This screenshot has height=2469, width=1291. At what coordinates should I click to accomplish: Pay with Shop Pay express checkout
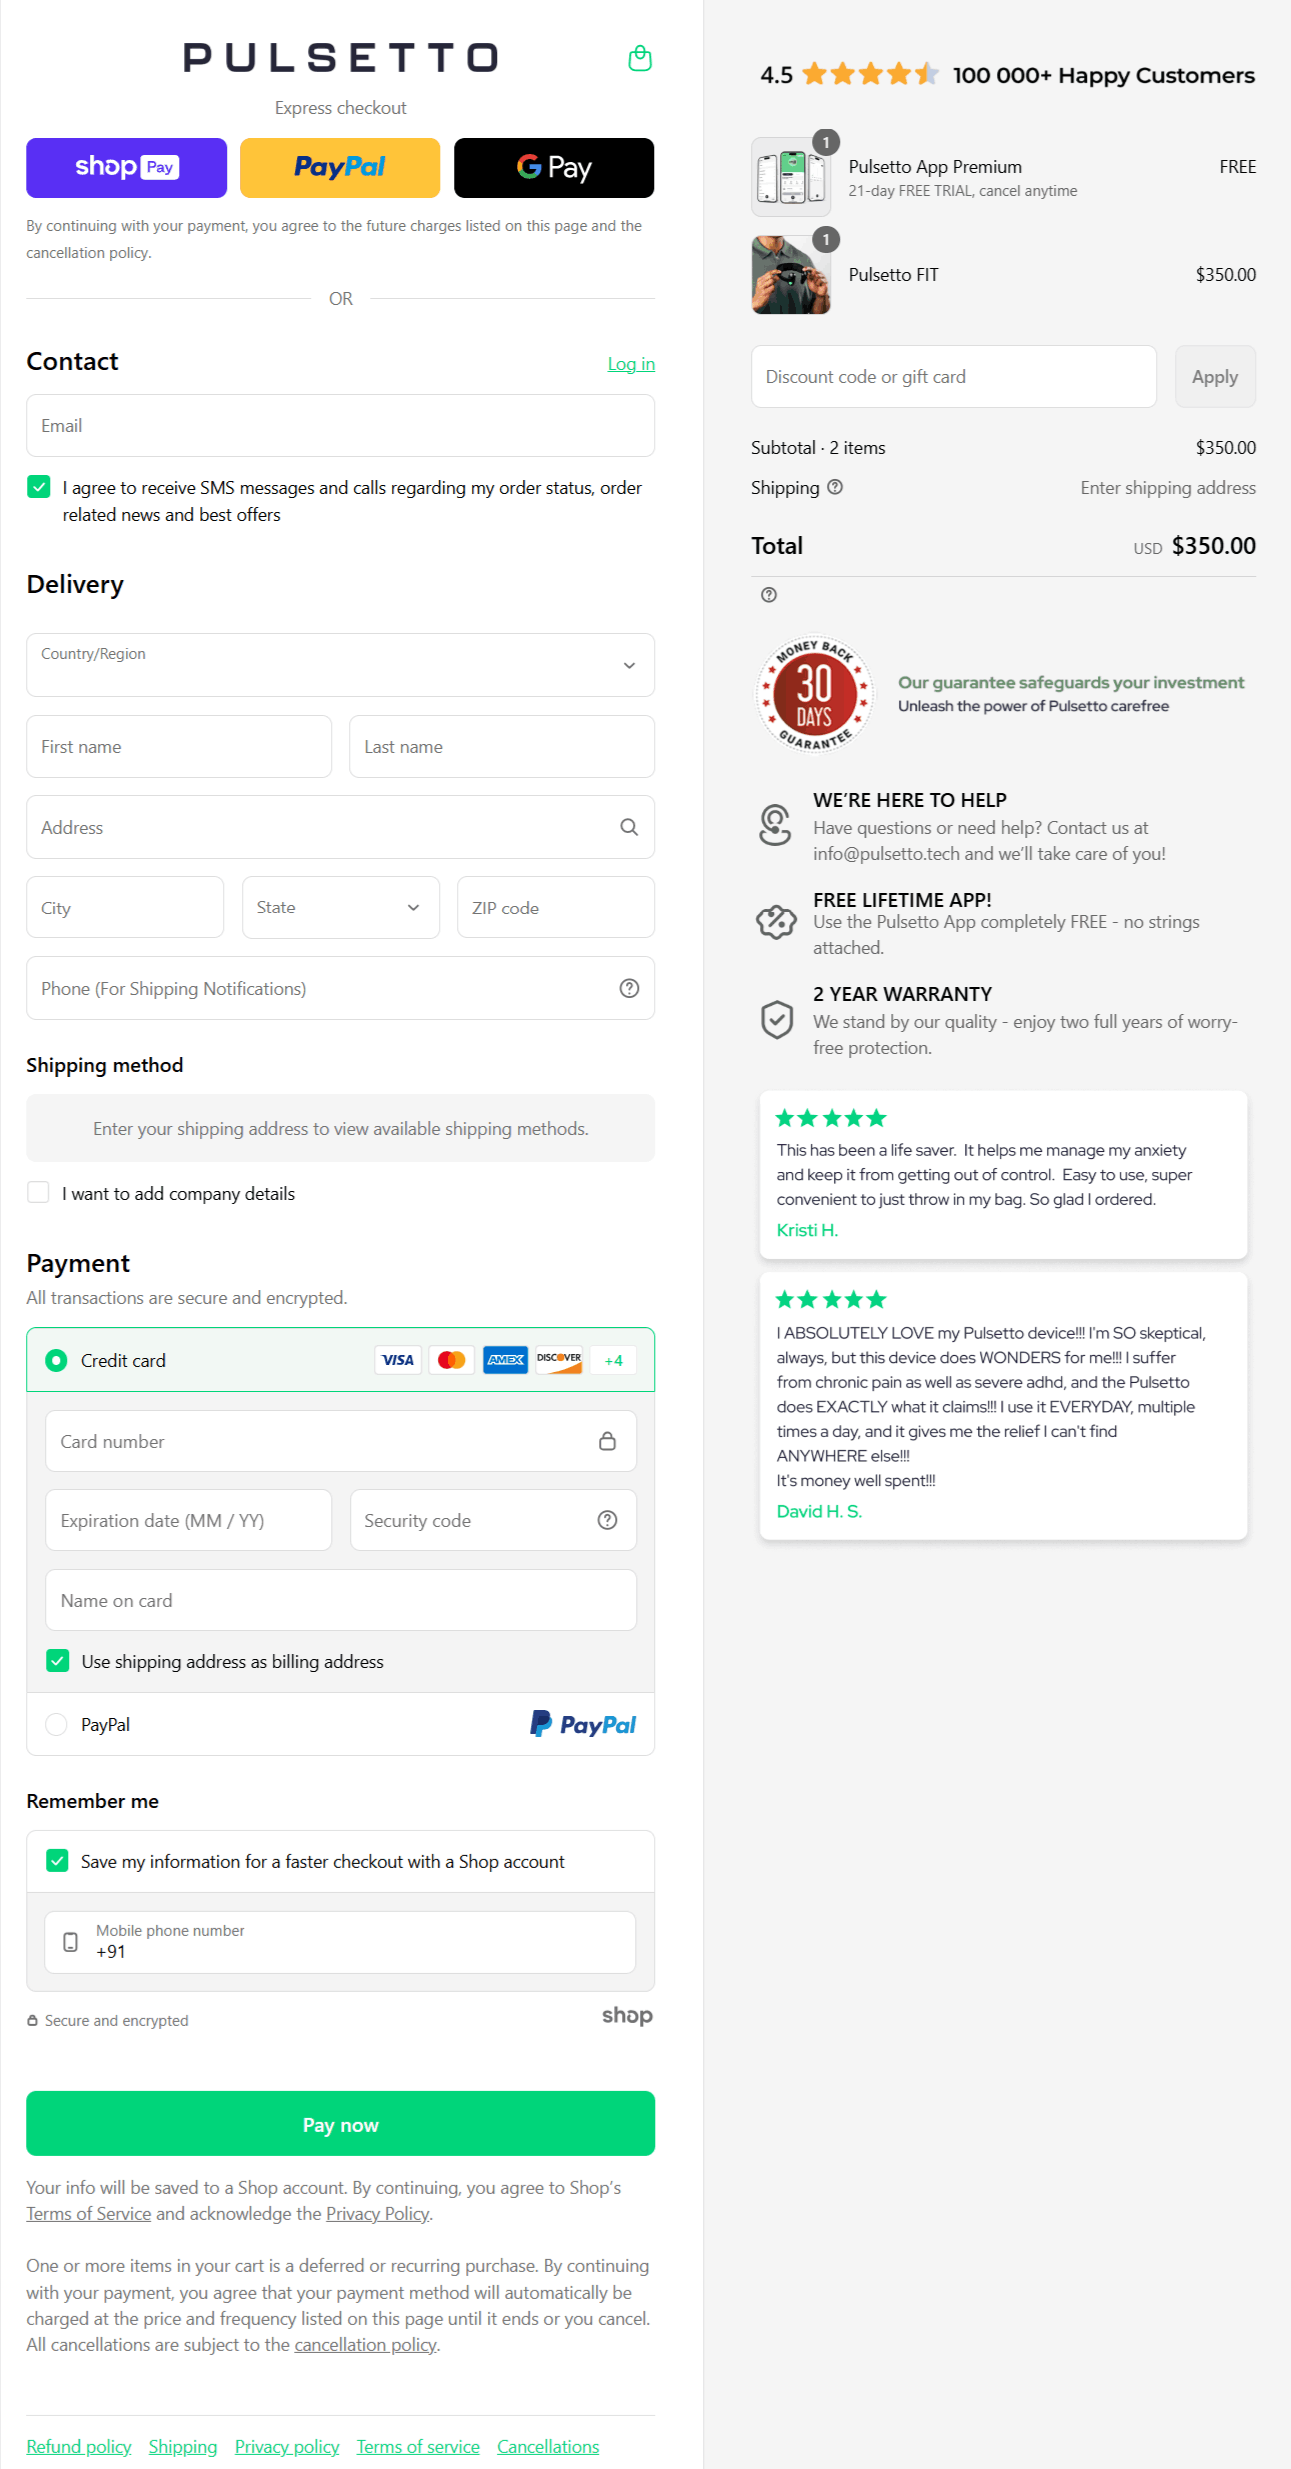pos(126,167)
